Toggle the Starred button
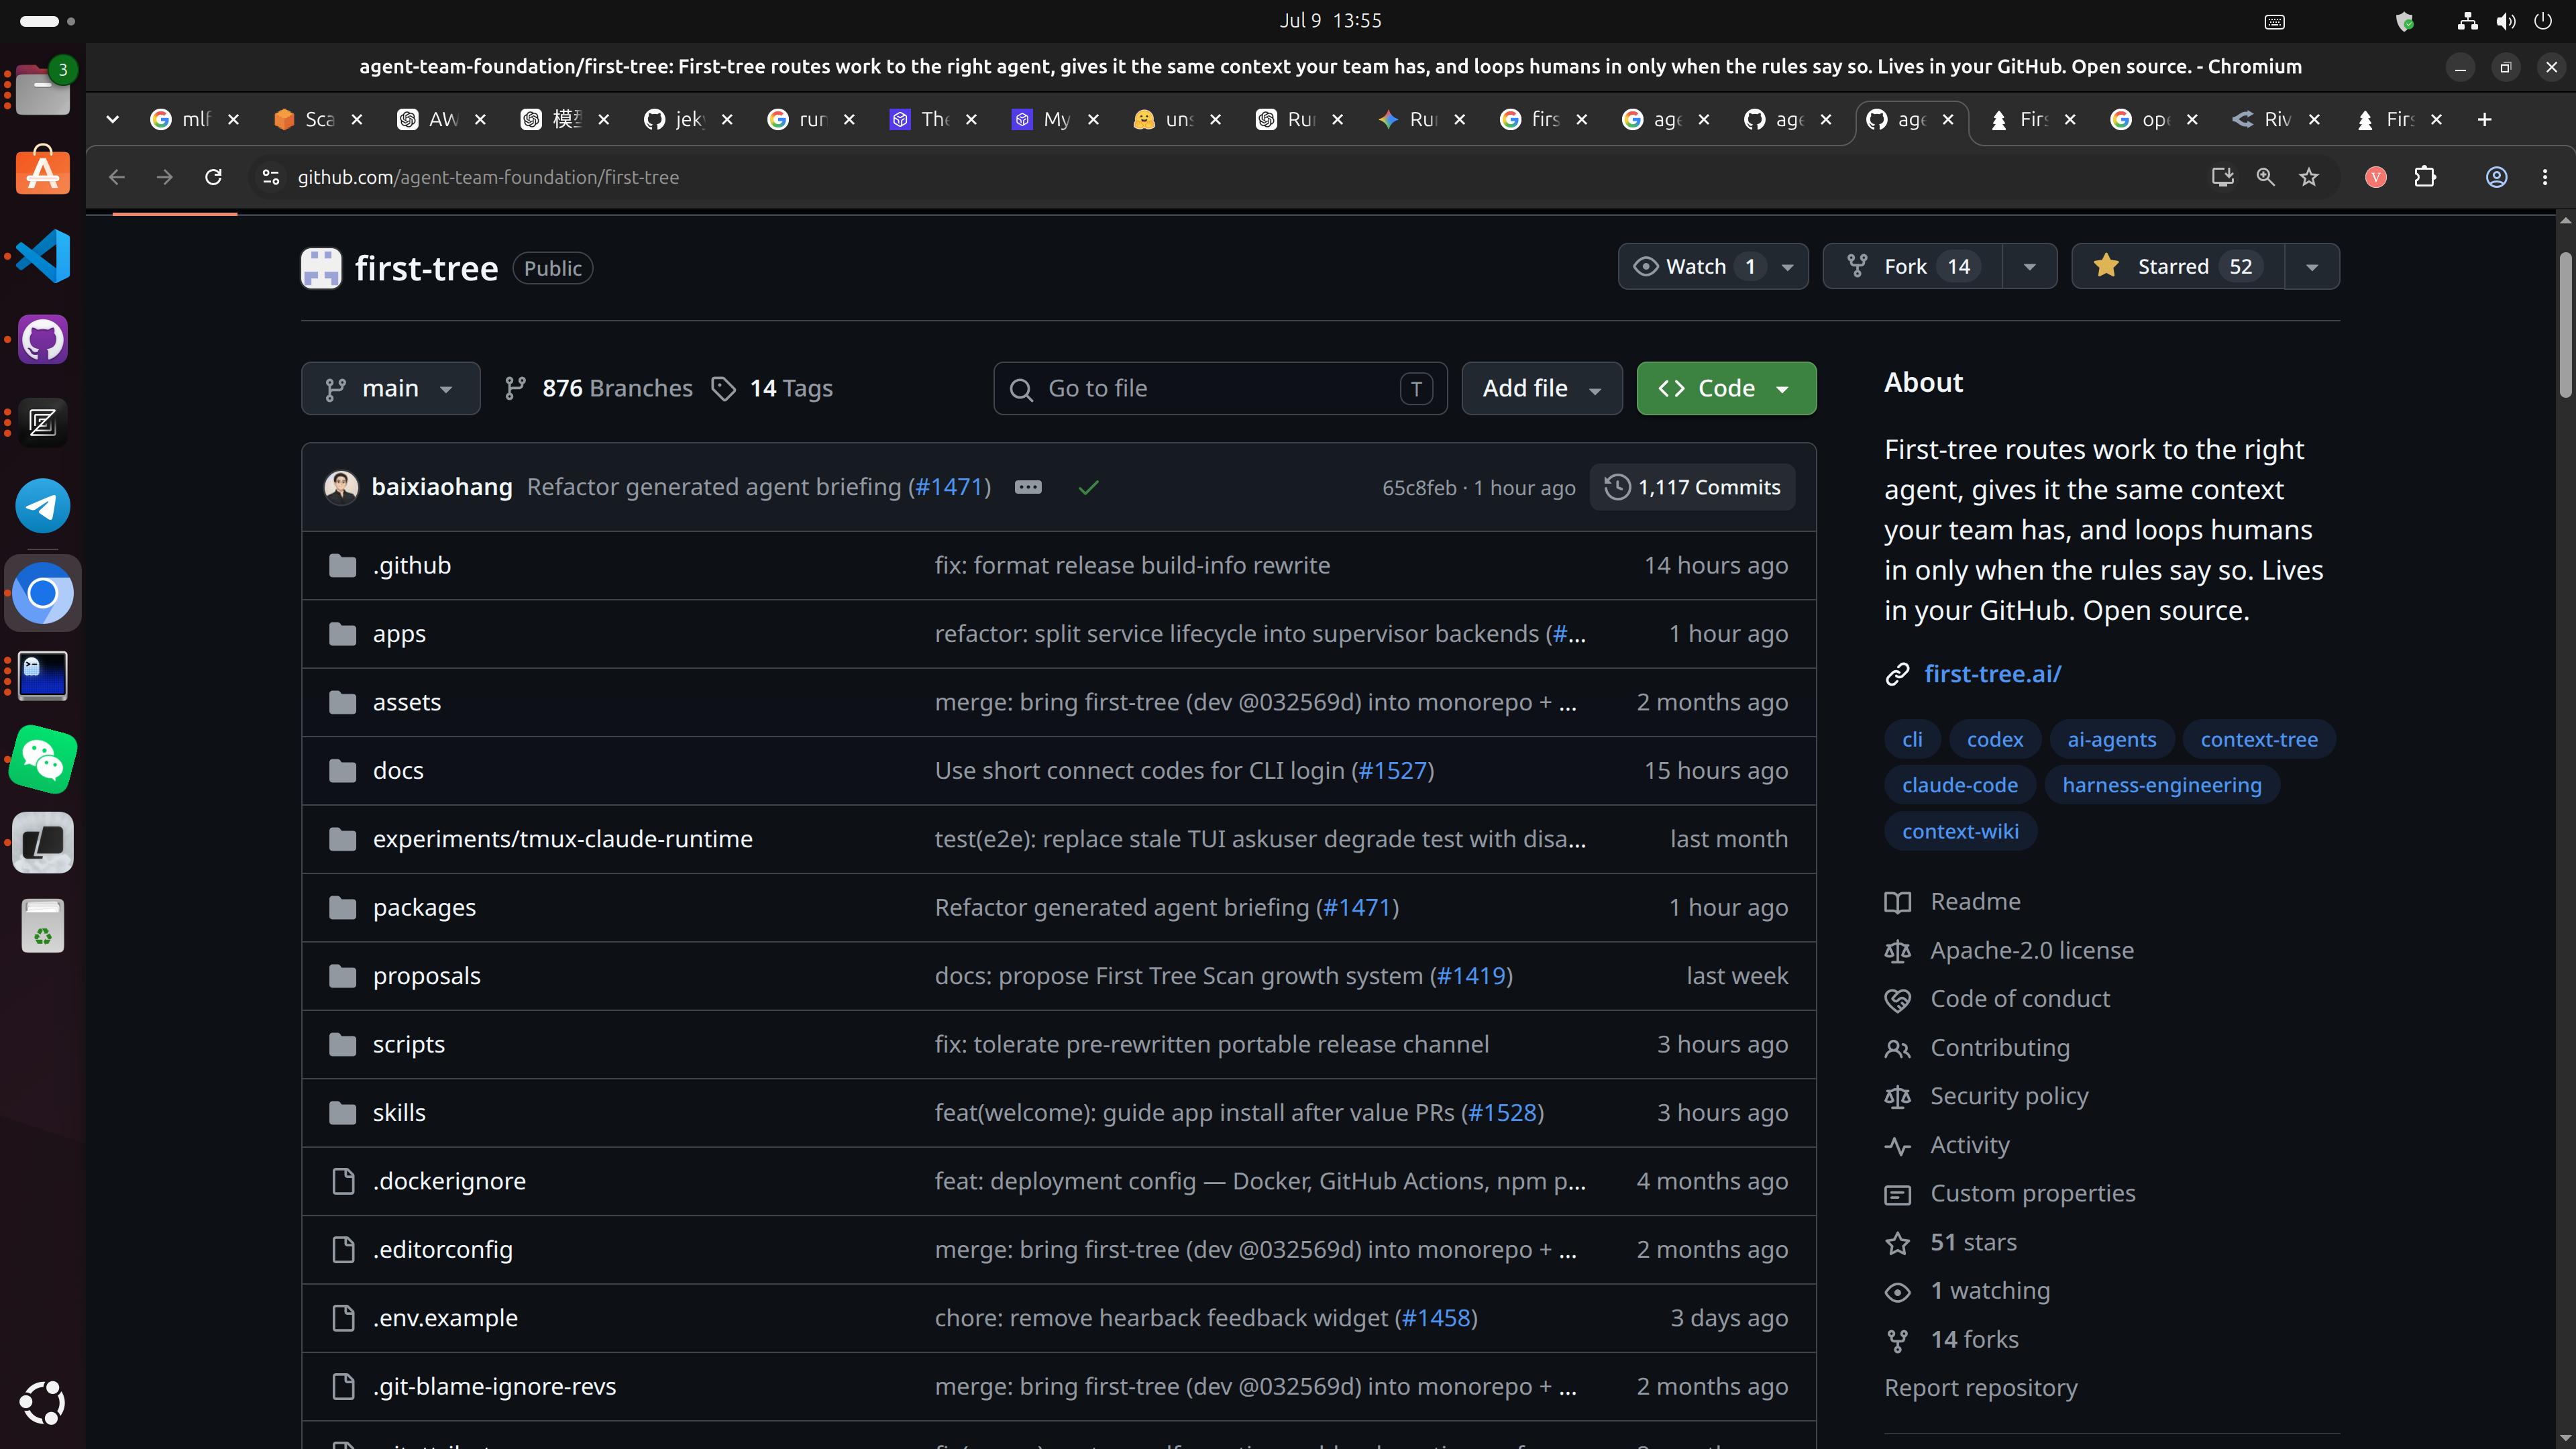This screenshot has width=2576, height=1449. click(x=2178, y=267)
